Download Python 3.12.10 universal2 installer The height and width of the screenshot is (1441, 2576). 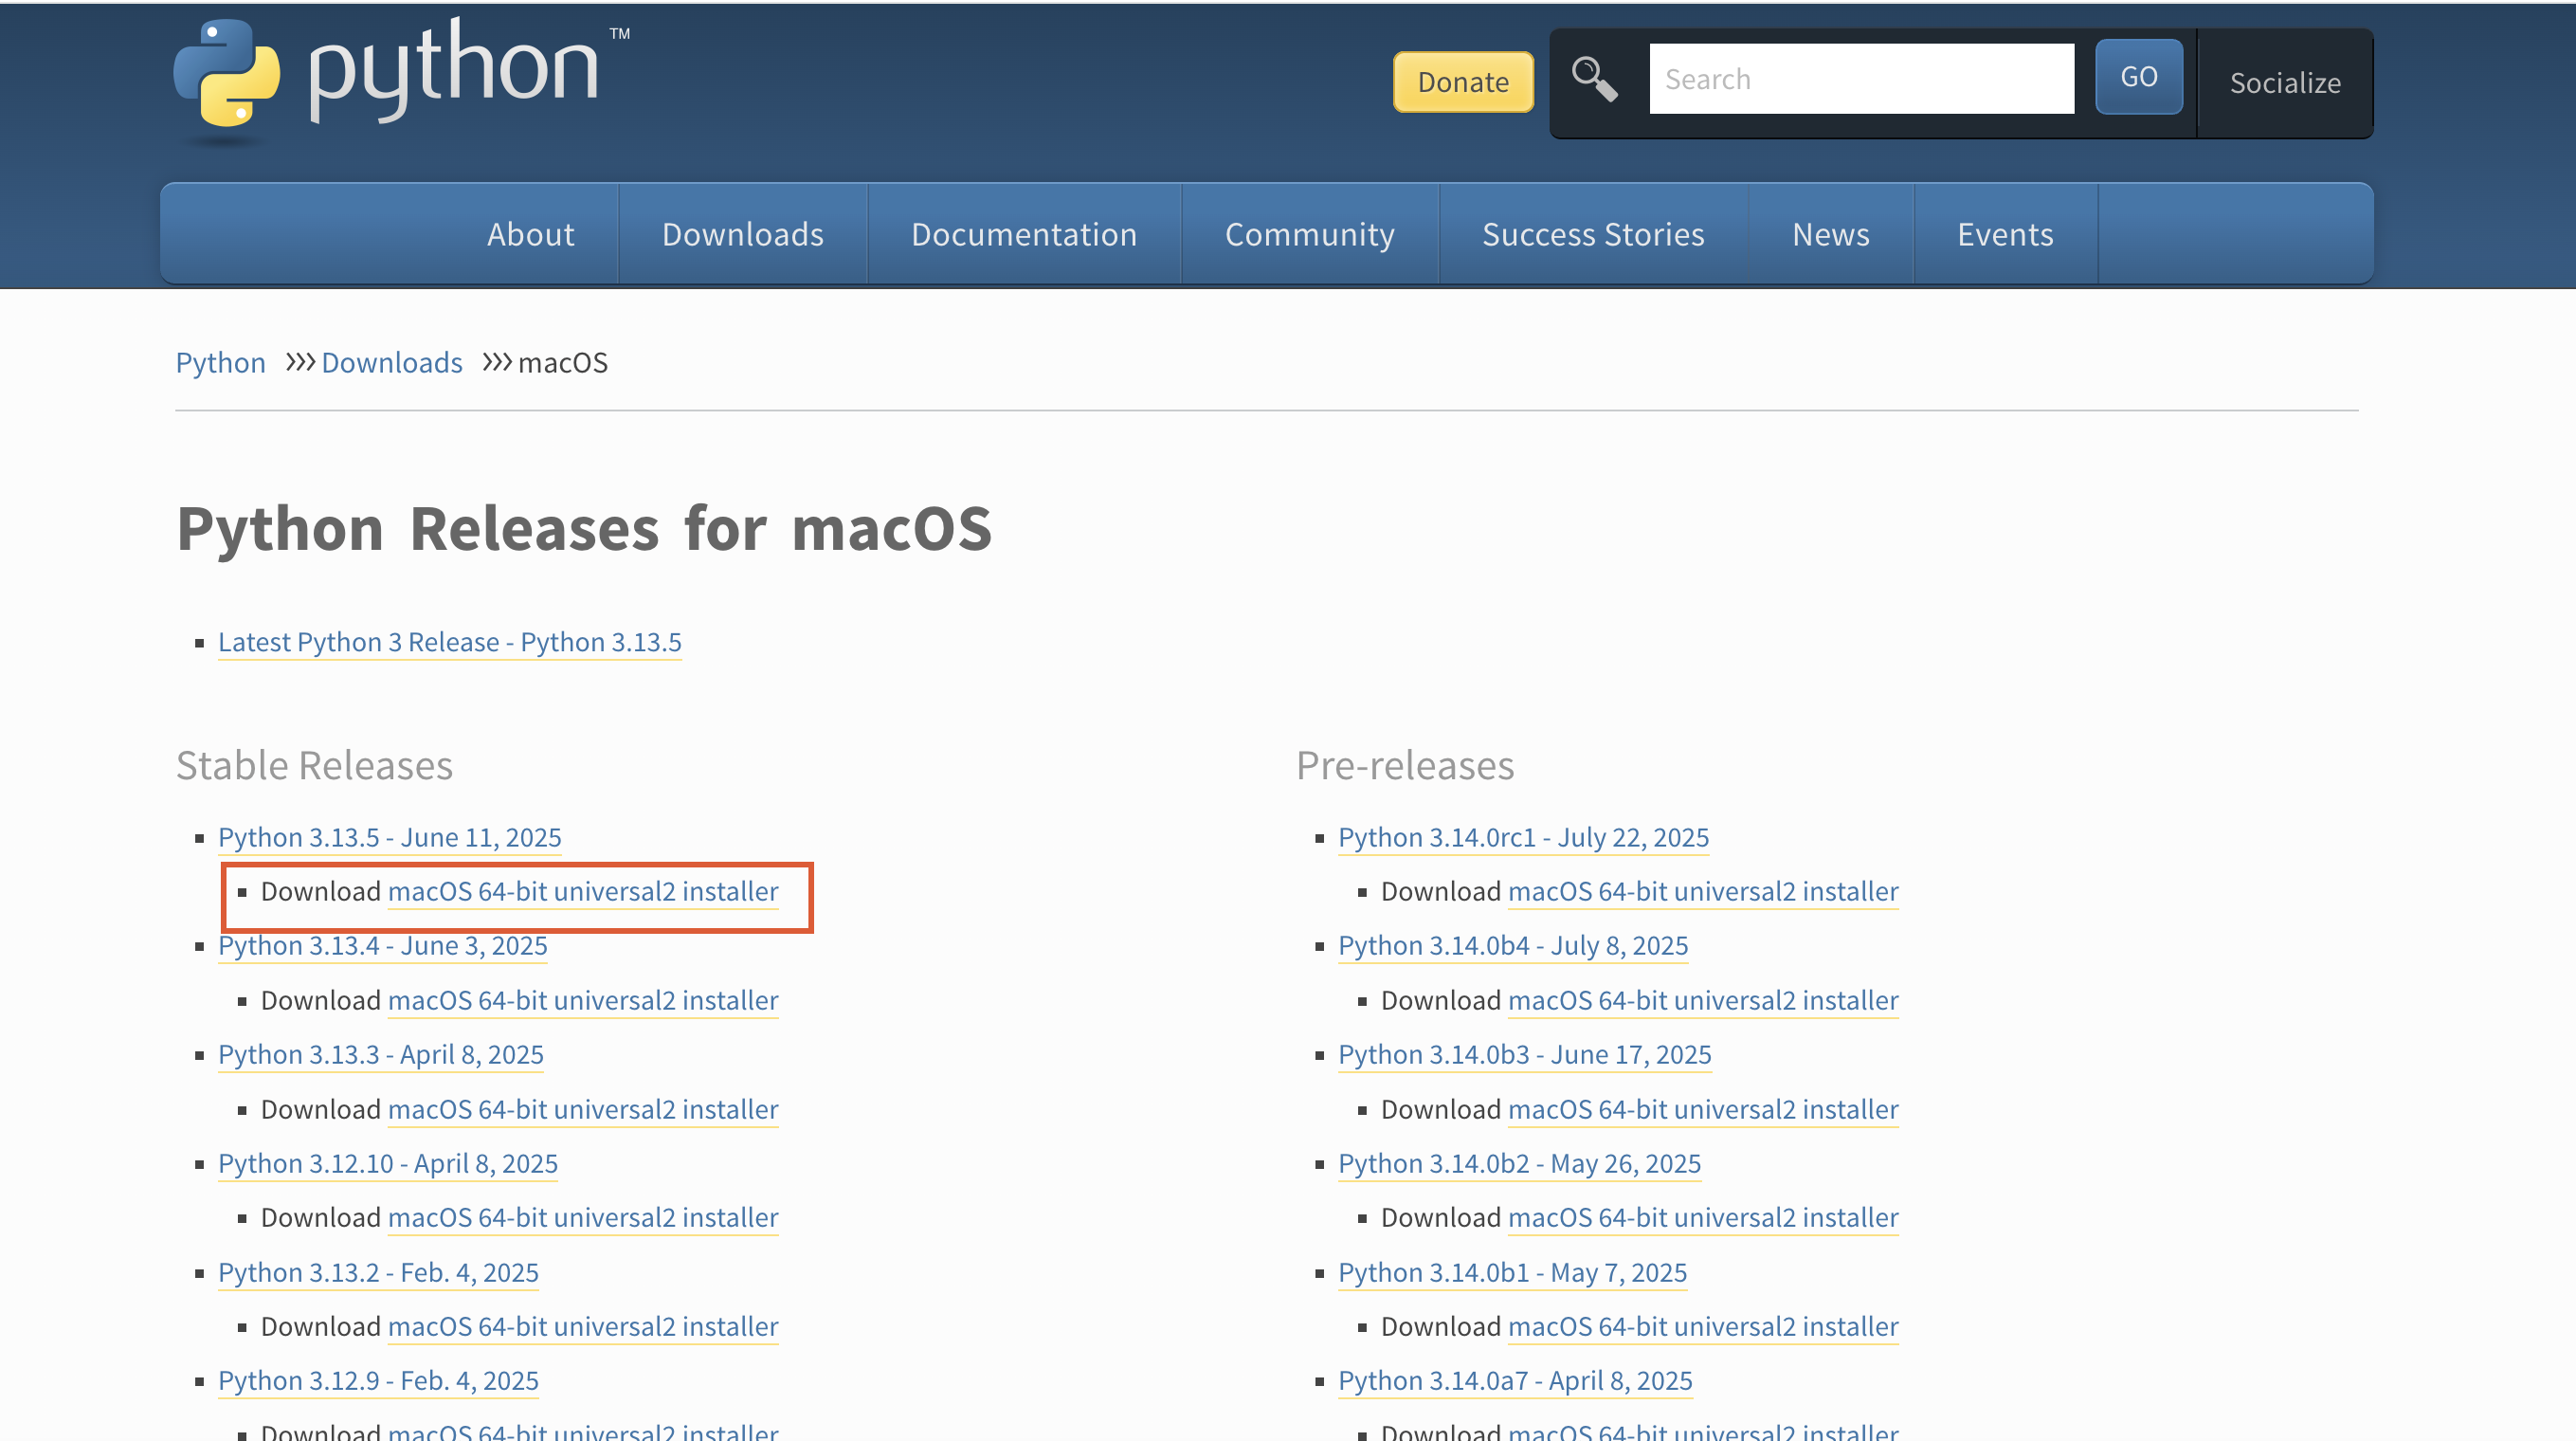click(x=583, y=1217)
